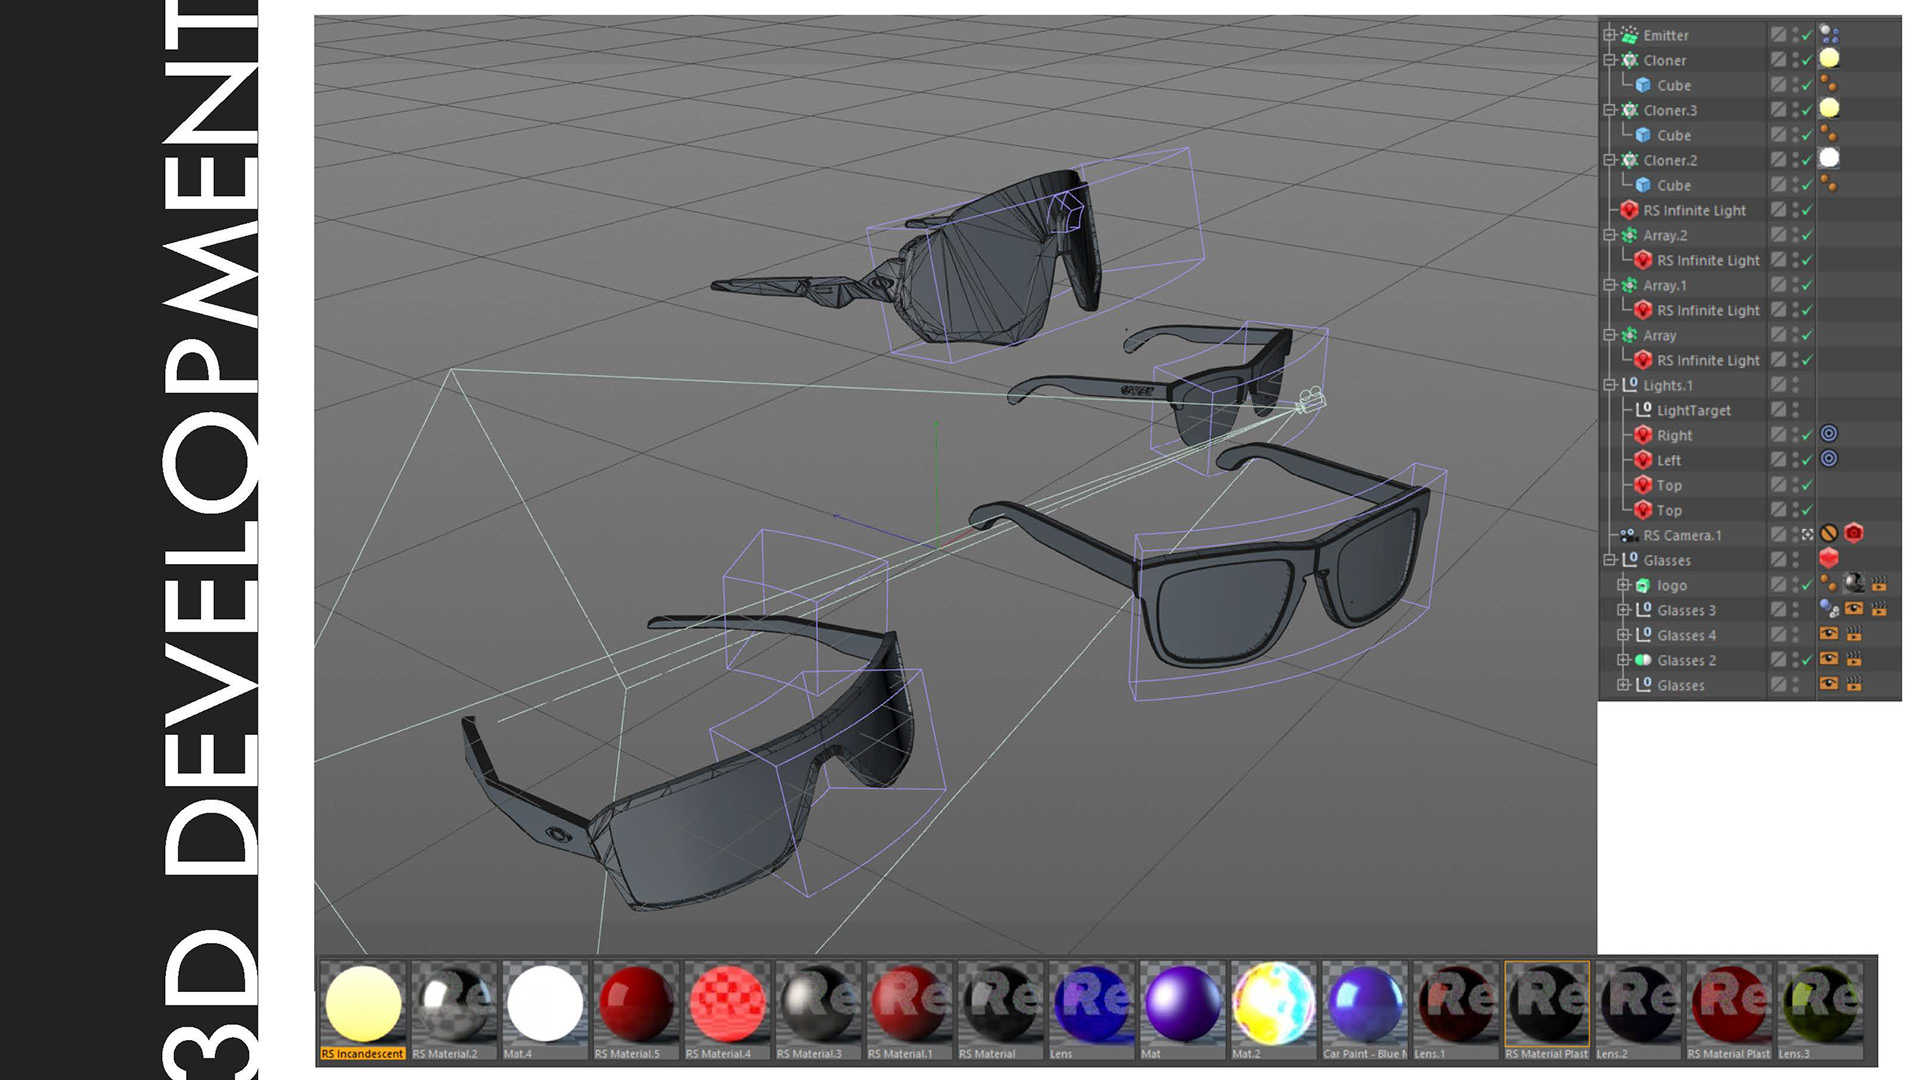Toggle visibility dots for Glasses 3

point(1795,610)
